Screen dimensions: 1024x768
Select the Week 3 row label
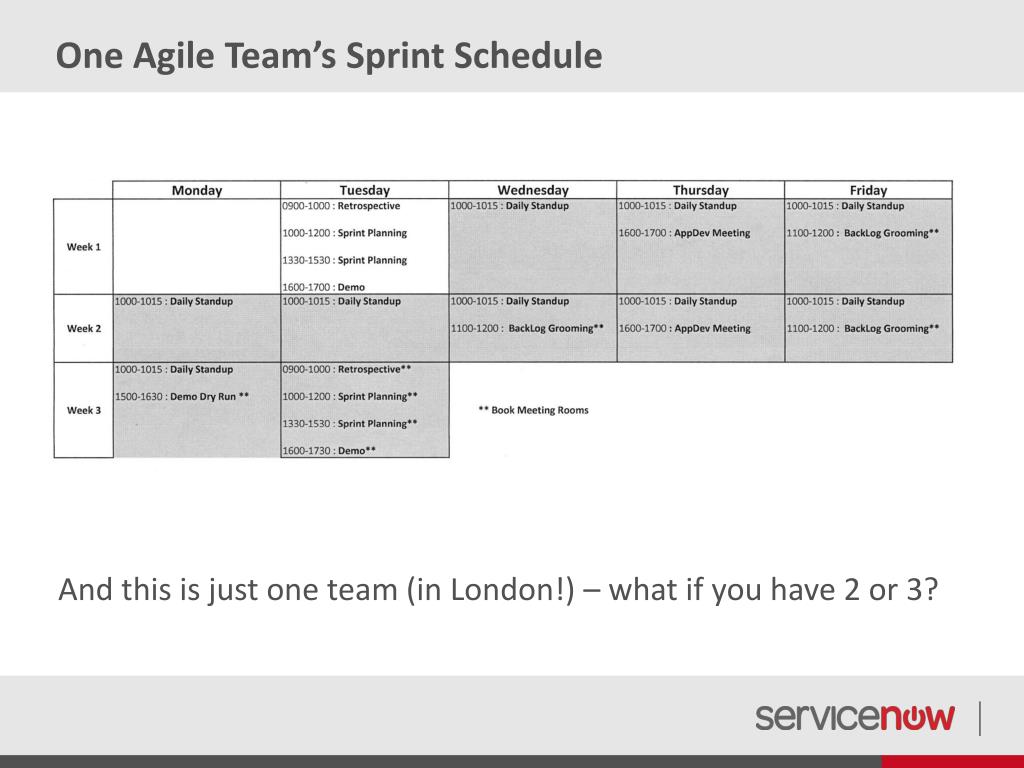coord(84,410)
